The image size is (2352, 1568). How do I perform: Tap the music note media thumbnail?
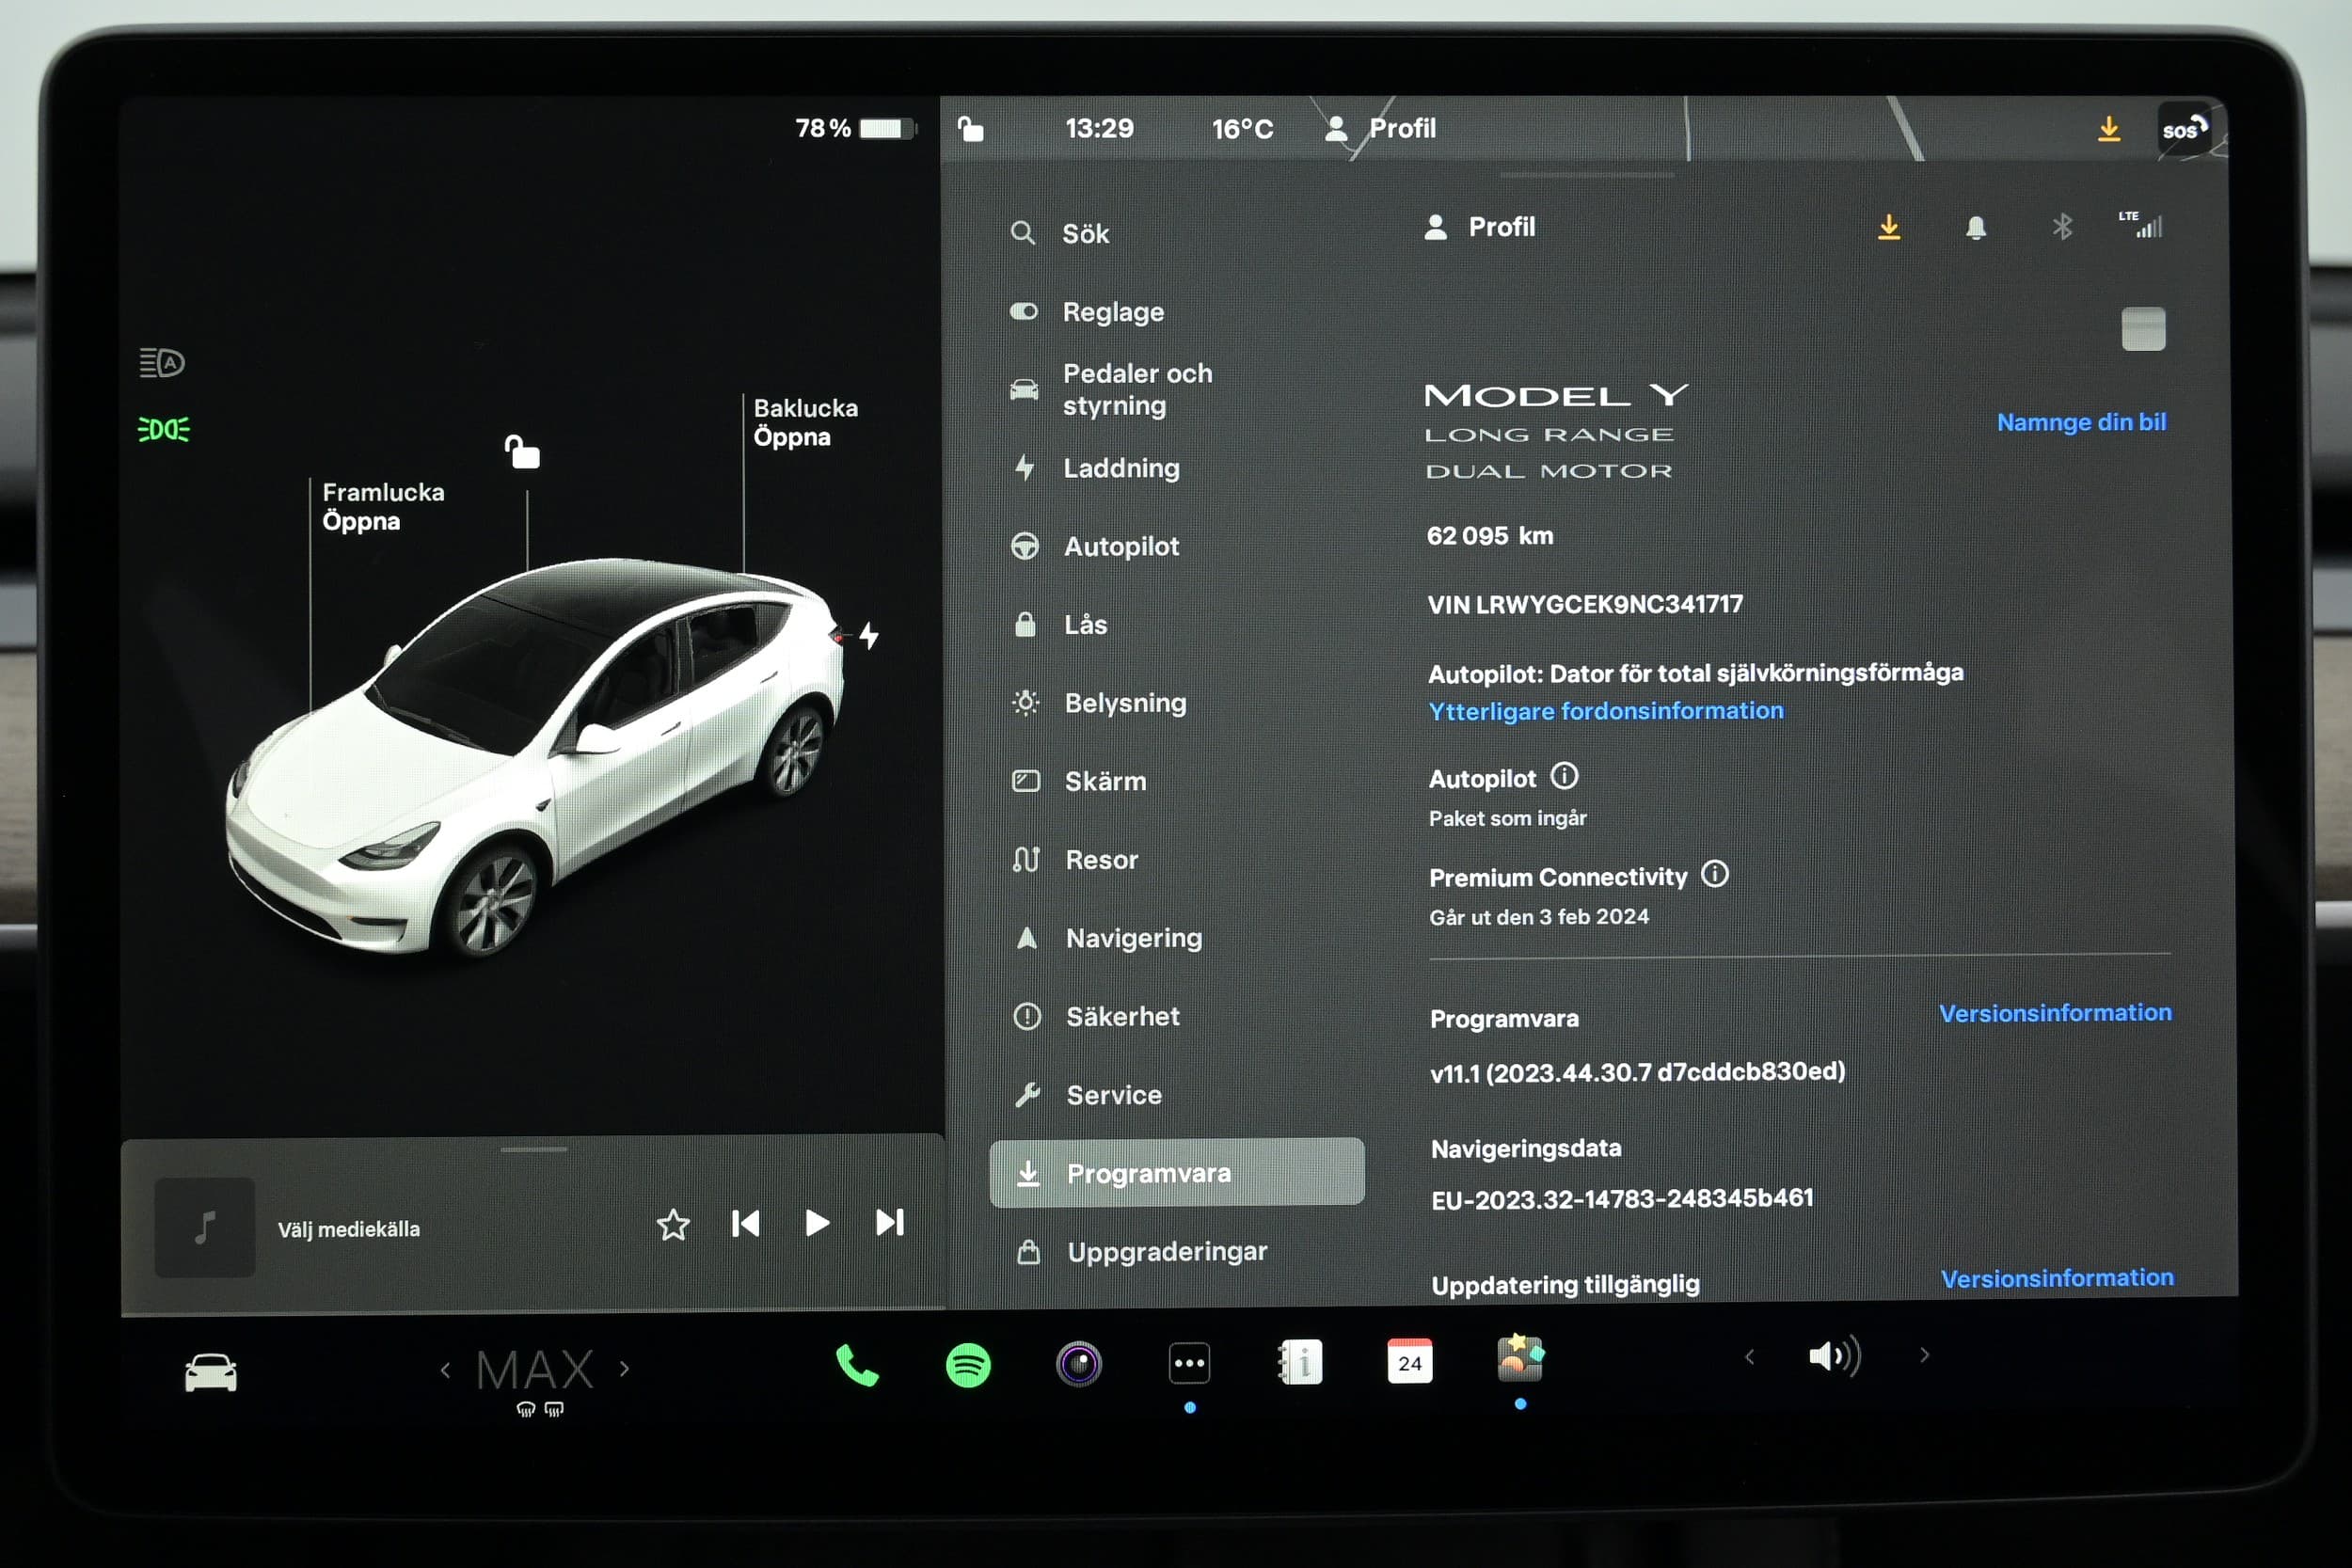click(205, 1227)
